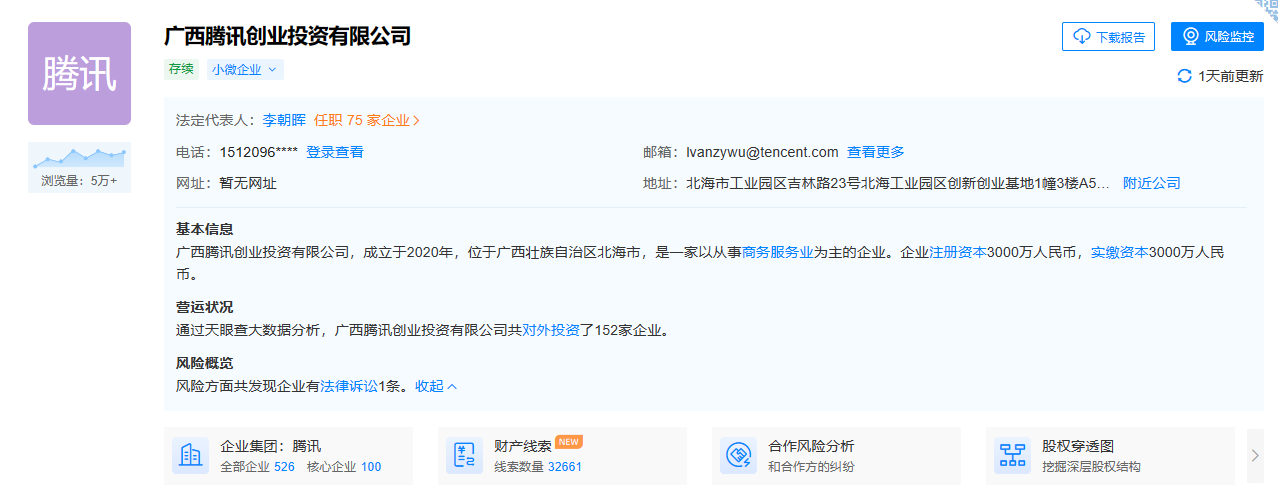Click the 财产线索 document icon
This screenshot has height=496, width=1278.
pyautogui.click(x=465, y=456)
